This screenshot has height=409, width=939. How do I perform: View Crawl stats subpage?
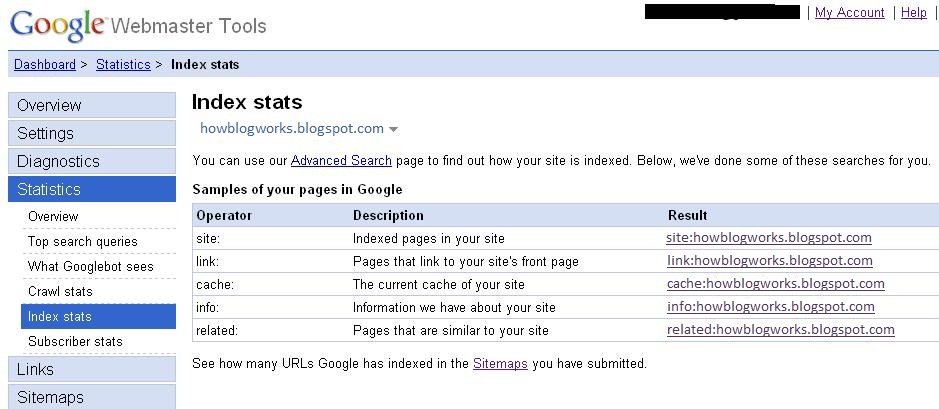(x=60, y=292)
